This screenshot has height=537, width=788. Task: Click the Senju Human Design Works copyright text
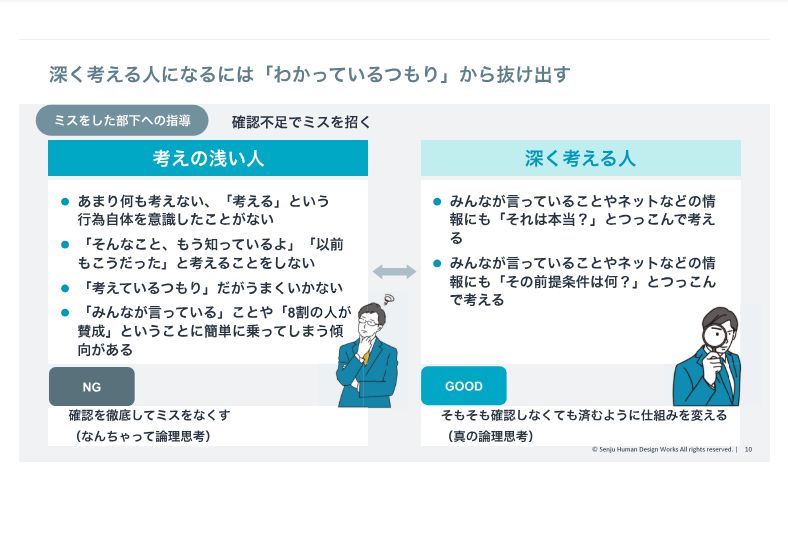(662, 450)
